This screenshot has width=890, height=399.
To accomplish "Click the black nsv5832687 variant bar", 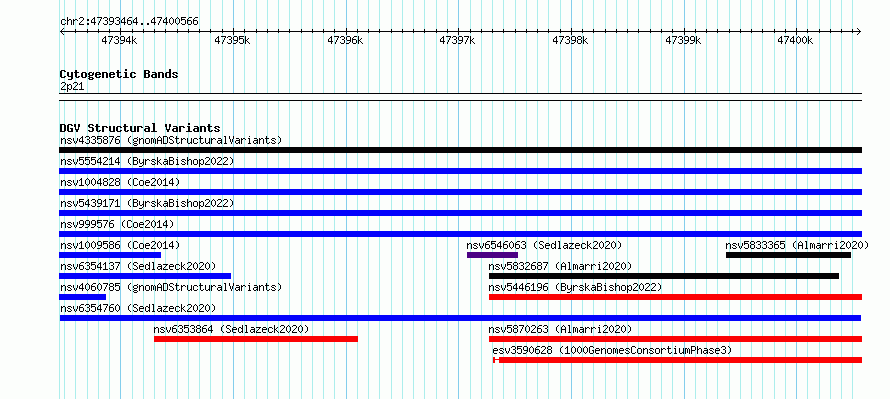I will (x=664, y=276).
